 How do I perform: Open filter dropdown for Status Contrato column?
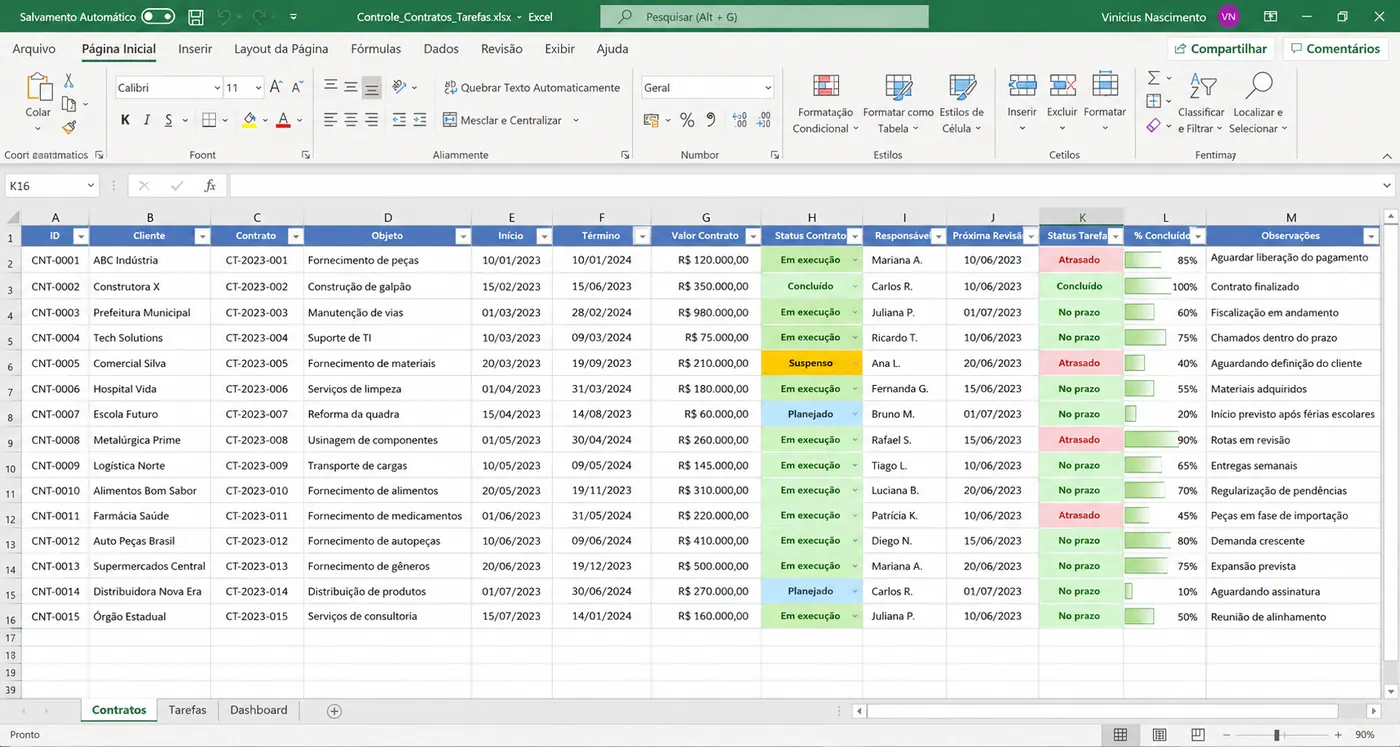point(854,236)
